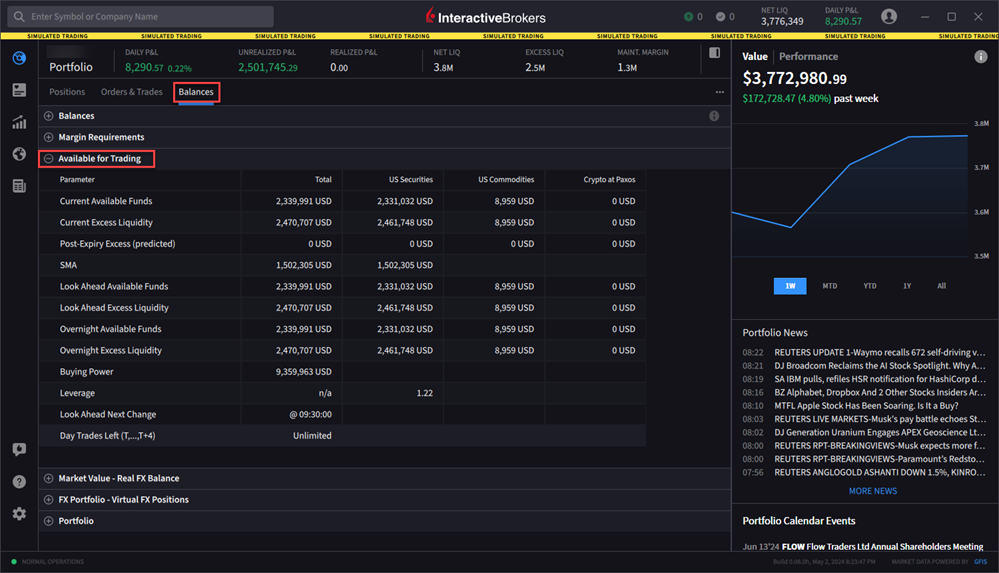999x573 pixels.
Task: Click the GFIS market data link
Action: tap(981, 562)
